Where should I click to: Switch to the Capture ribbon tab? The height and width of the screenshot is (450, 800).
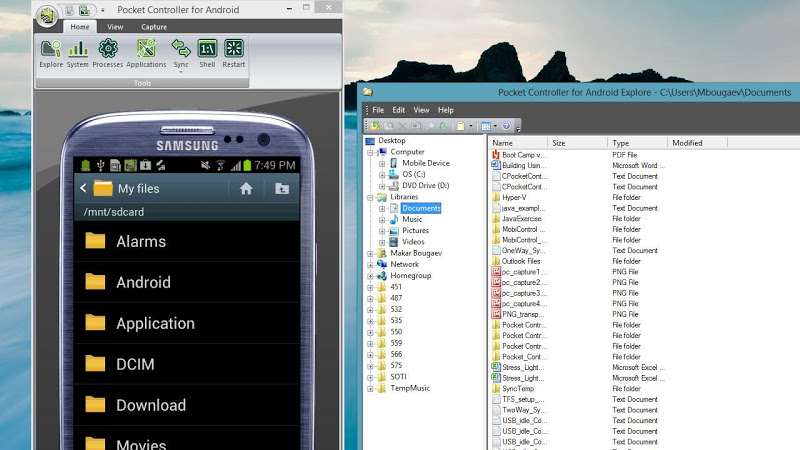coord(154,27)
